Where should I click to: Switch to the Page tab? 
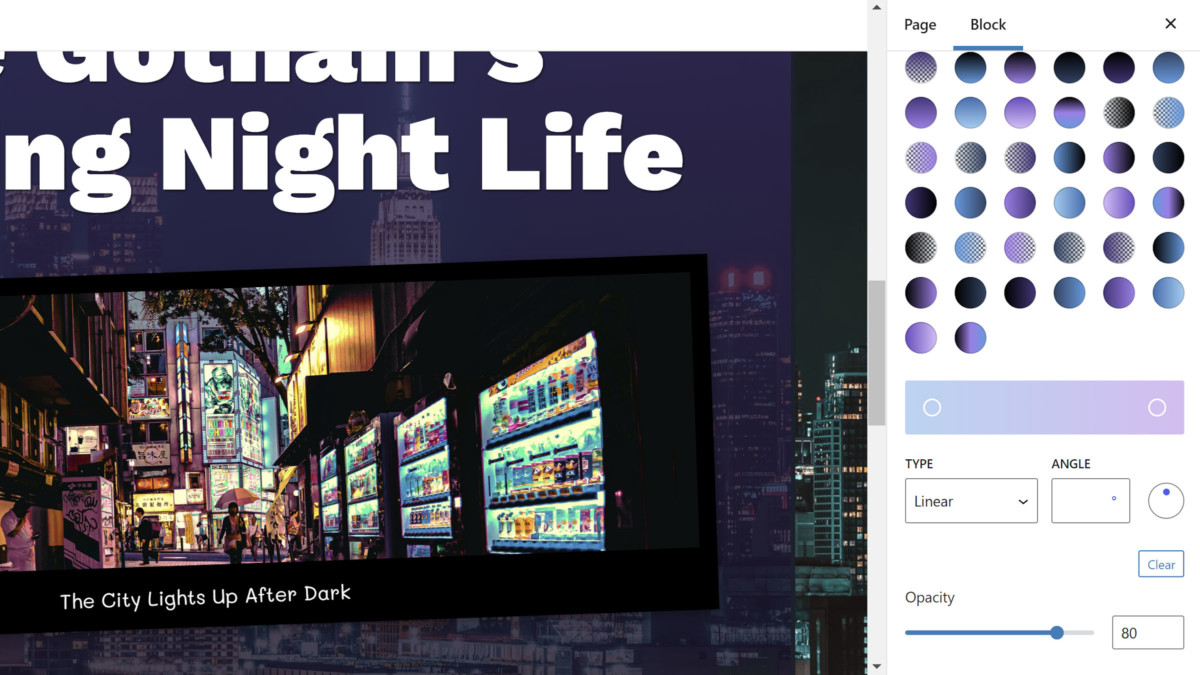coord(919,25)
